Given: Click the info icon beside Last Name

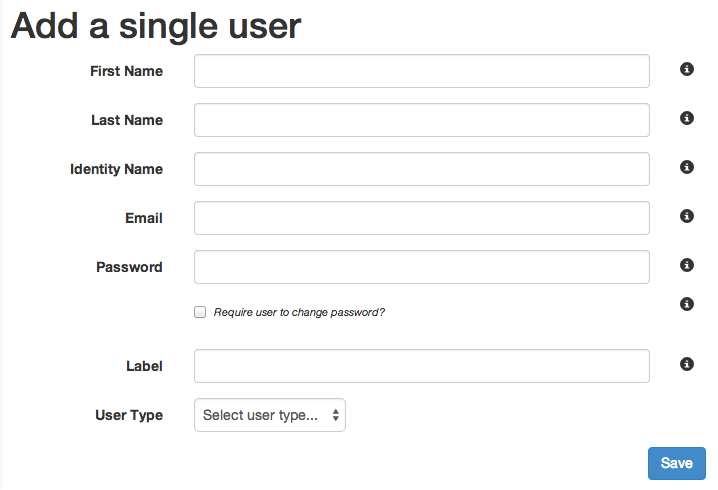Looking at the screenshot, I should pyautogui.click(x=686, y=118).
